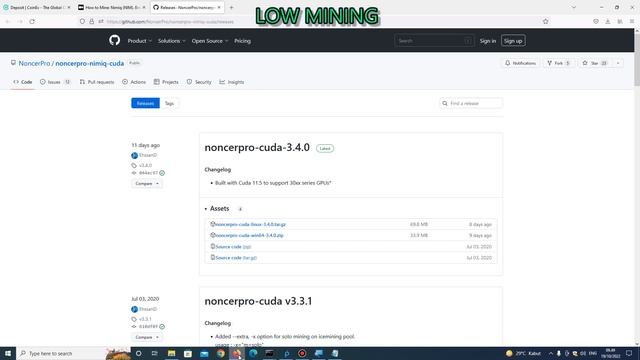Click the v3.4.0 tag link

[x=145, y=165]
